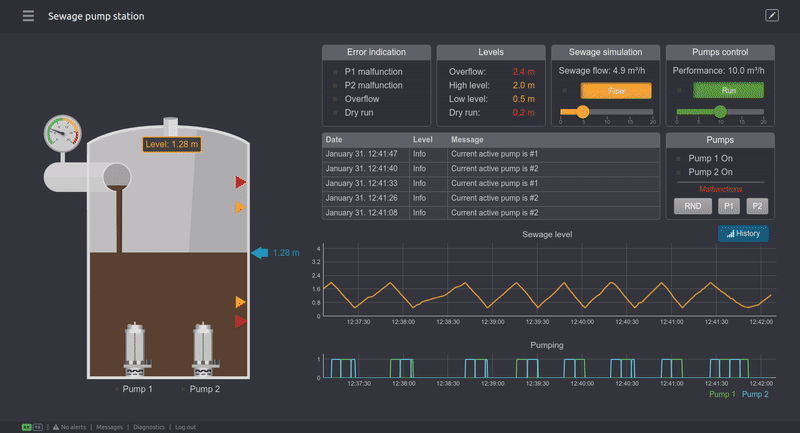Click the sewage flow slider handle
The image size is (800, 433).
click(582, 112)
